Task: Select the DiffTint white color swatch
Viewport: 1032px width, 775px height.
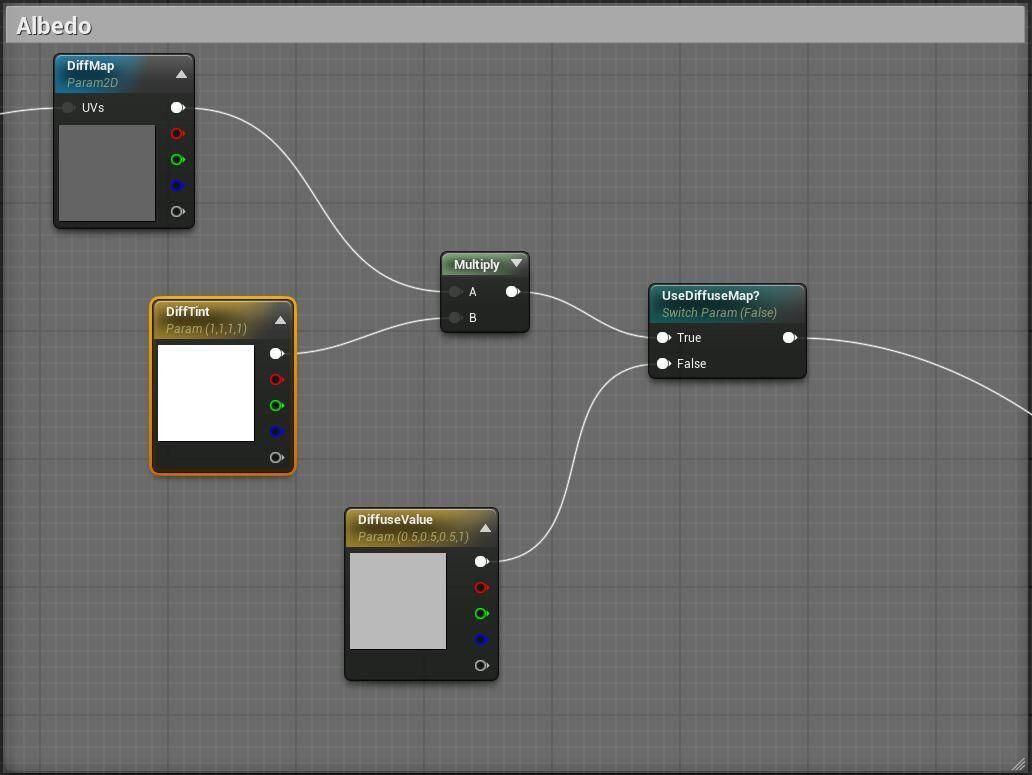Action: coord(206,393)
